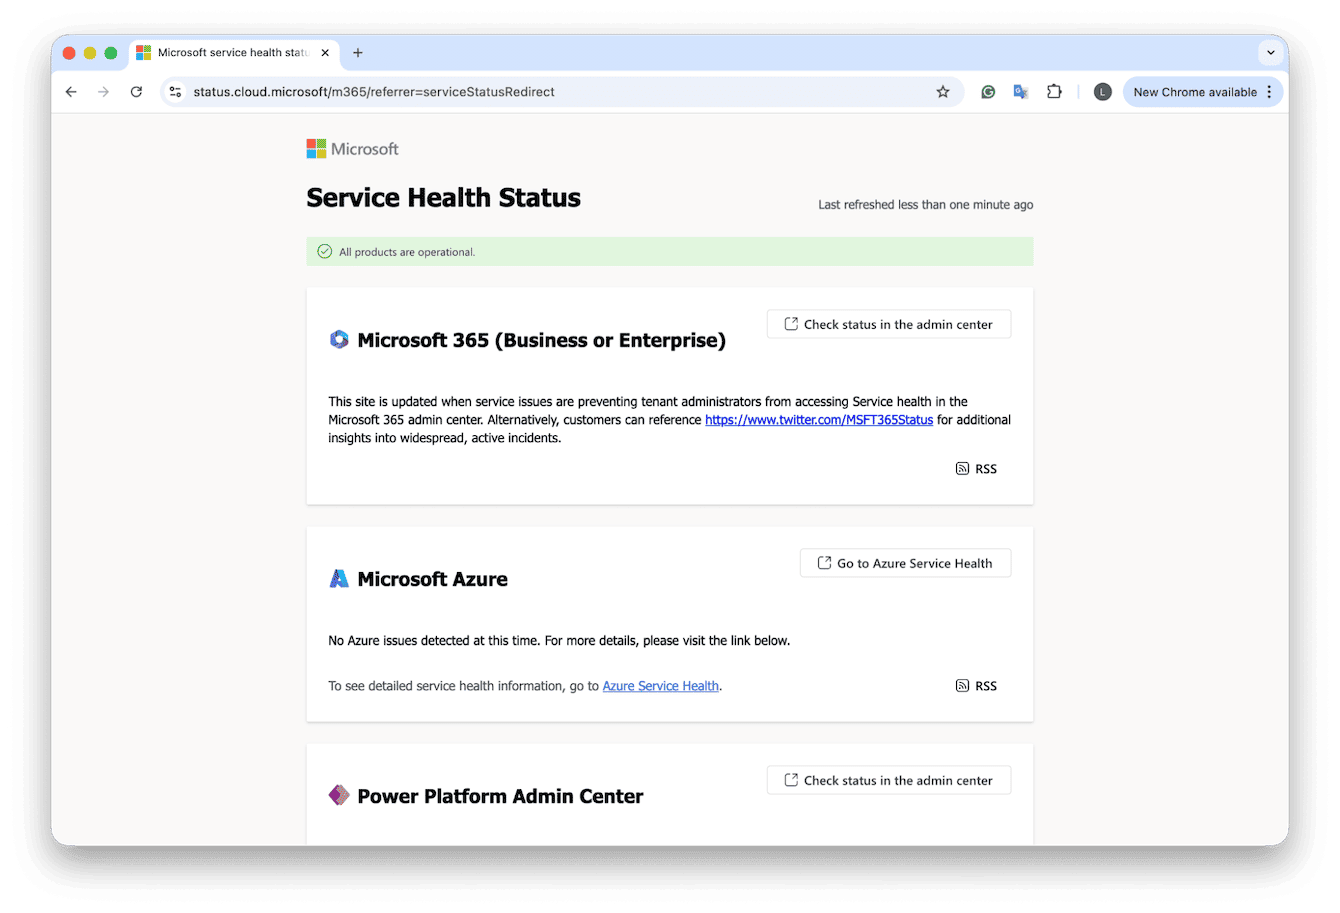Click the site information icon in address bar
1340x913 pixels.
click(x=175, y=91)
